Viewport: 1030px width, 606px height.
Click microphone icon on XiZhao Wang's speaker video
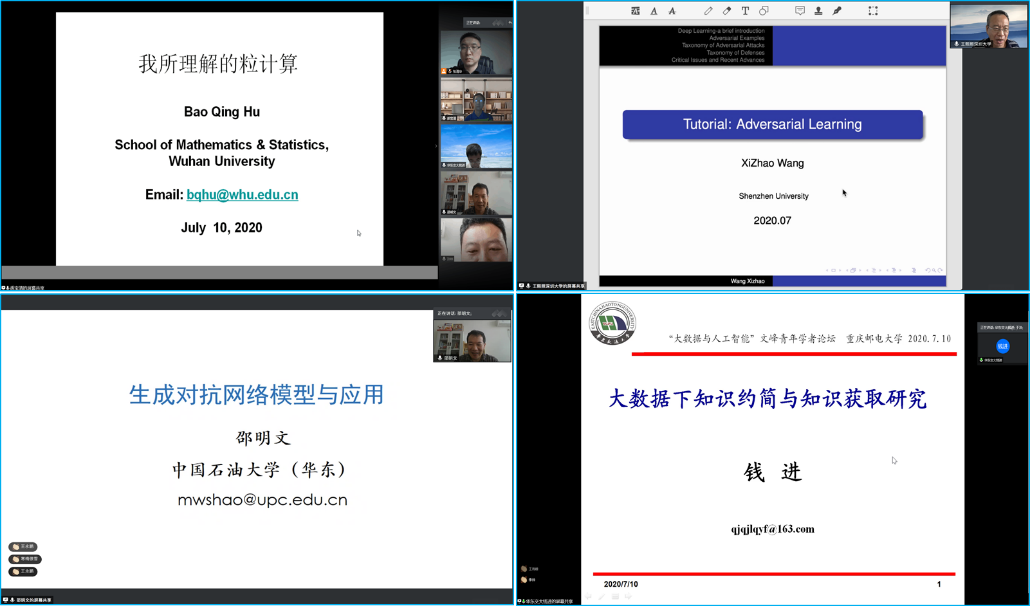point(956,44)
